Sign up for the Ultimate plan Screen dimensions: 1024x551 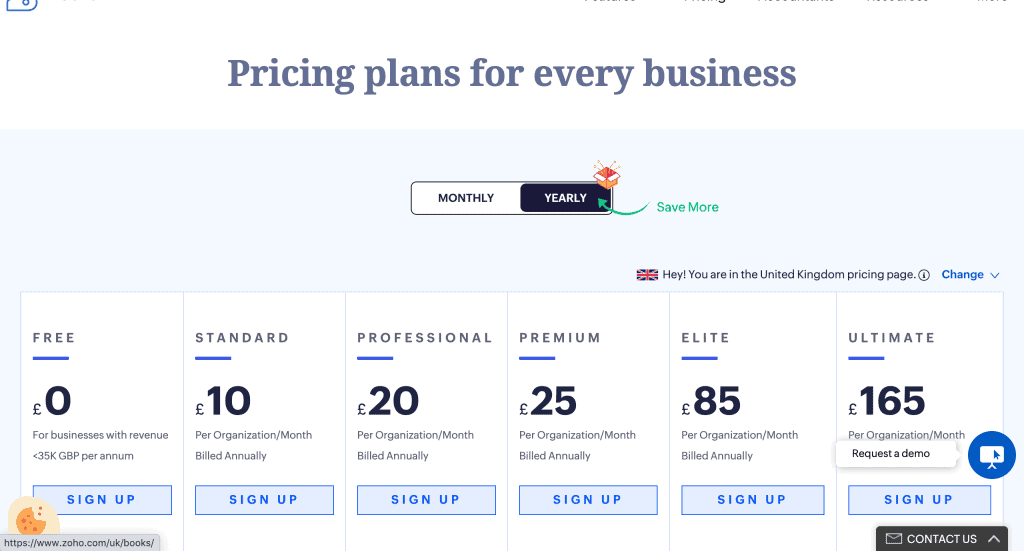click(918, 500)
